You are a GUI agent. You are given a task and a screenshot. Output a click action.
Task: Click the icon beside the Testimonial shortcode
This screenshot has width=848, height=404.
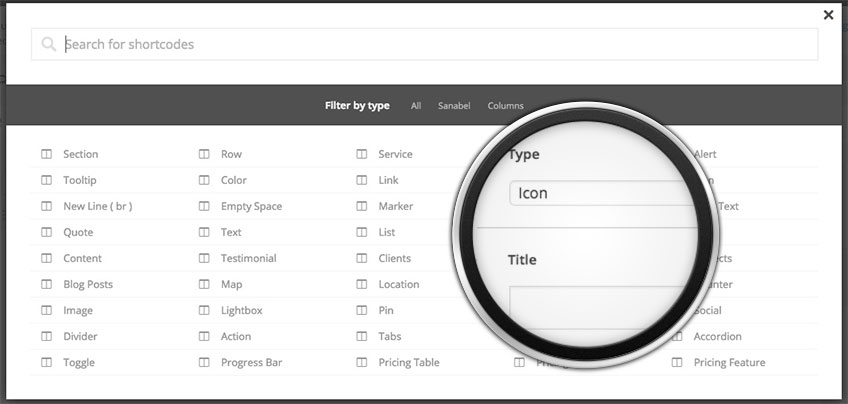204,259
